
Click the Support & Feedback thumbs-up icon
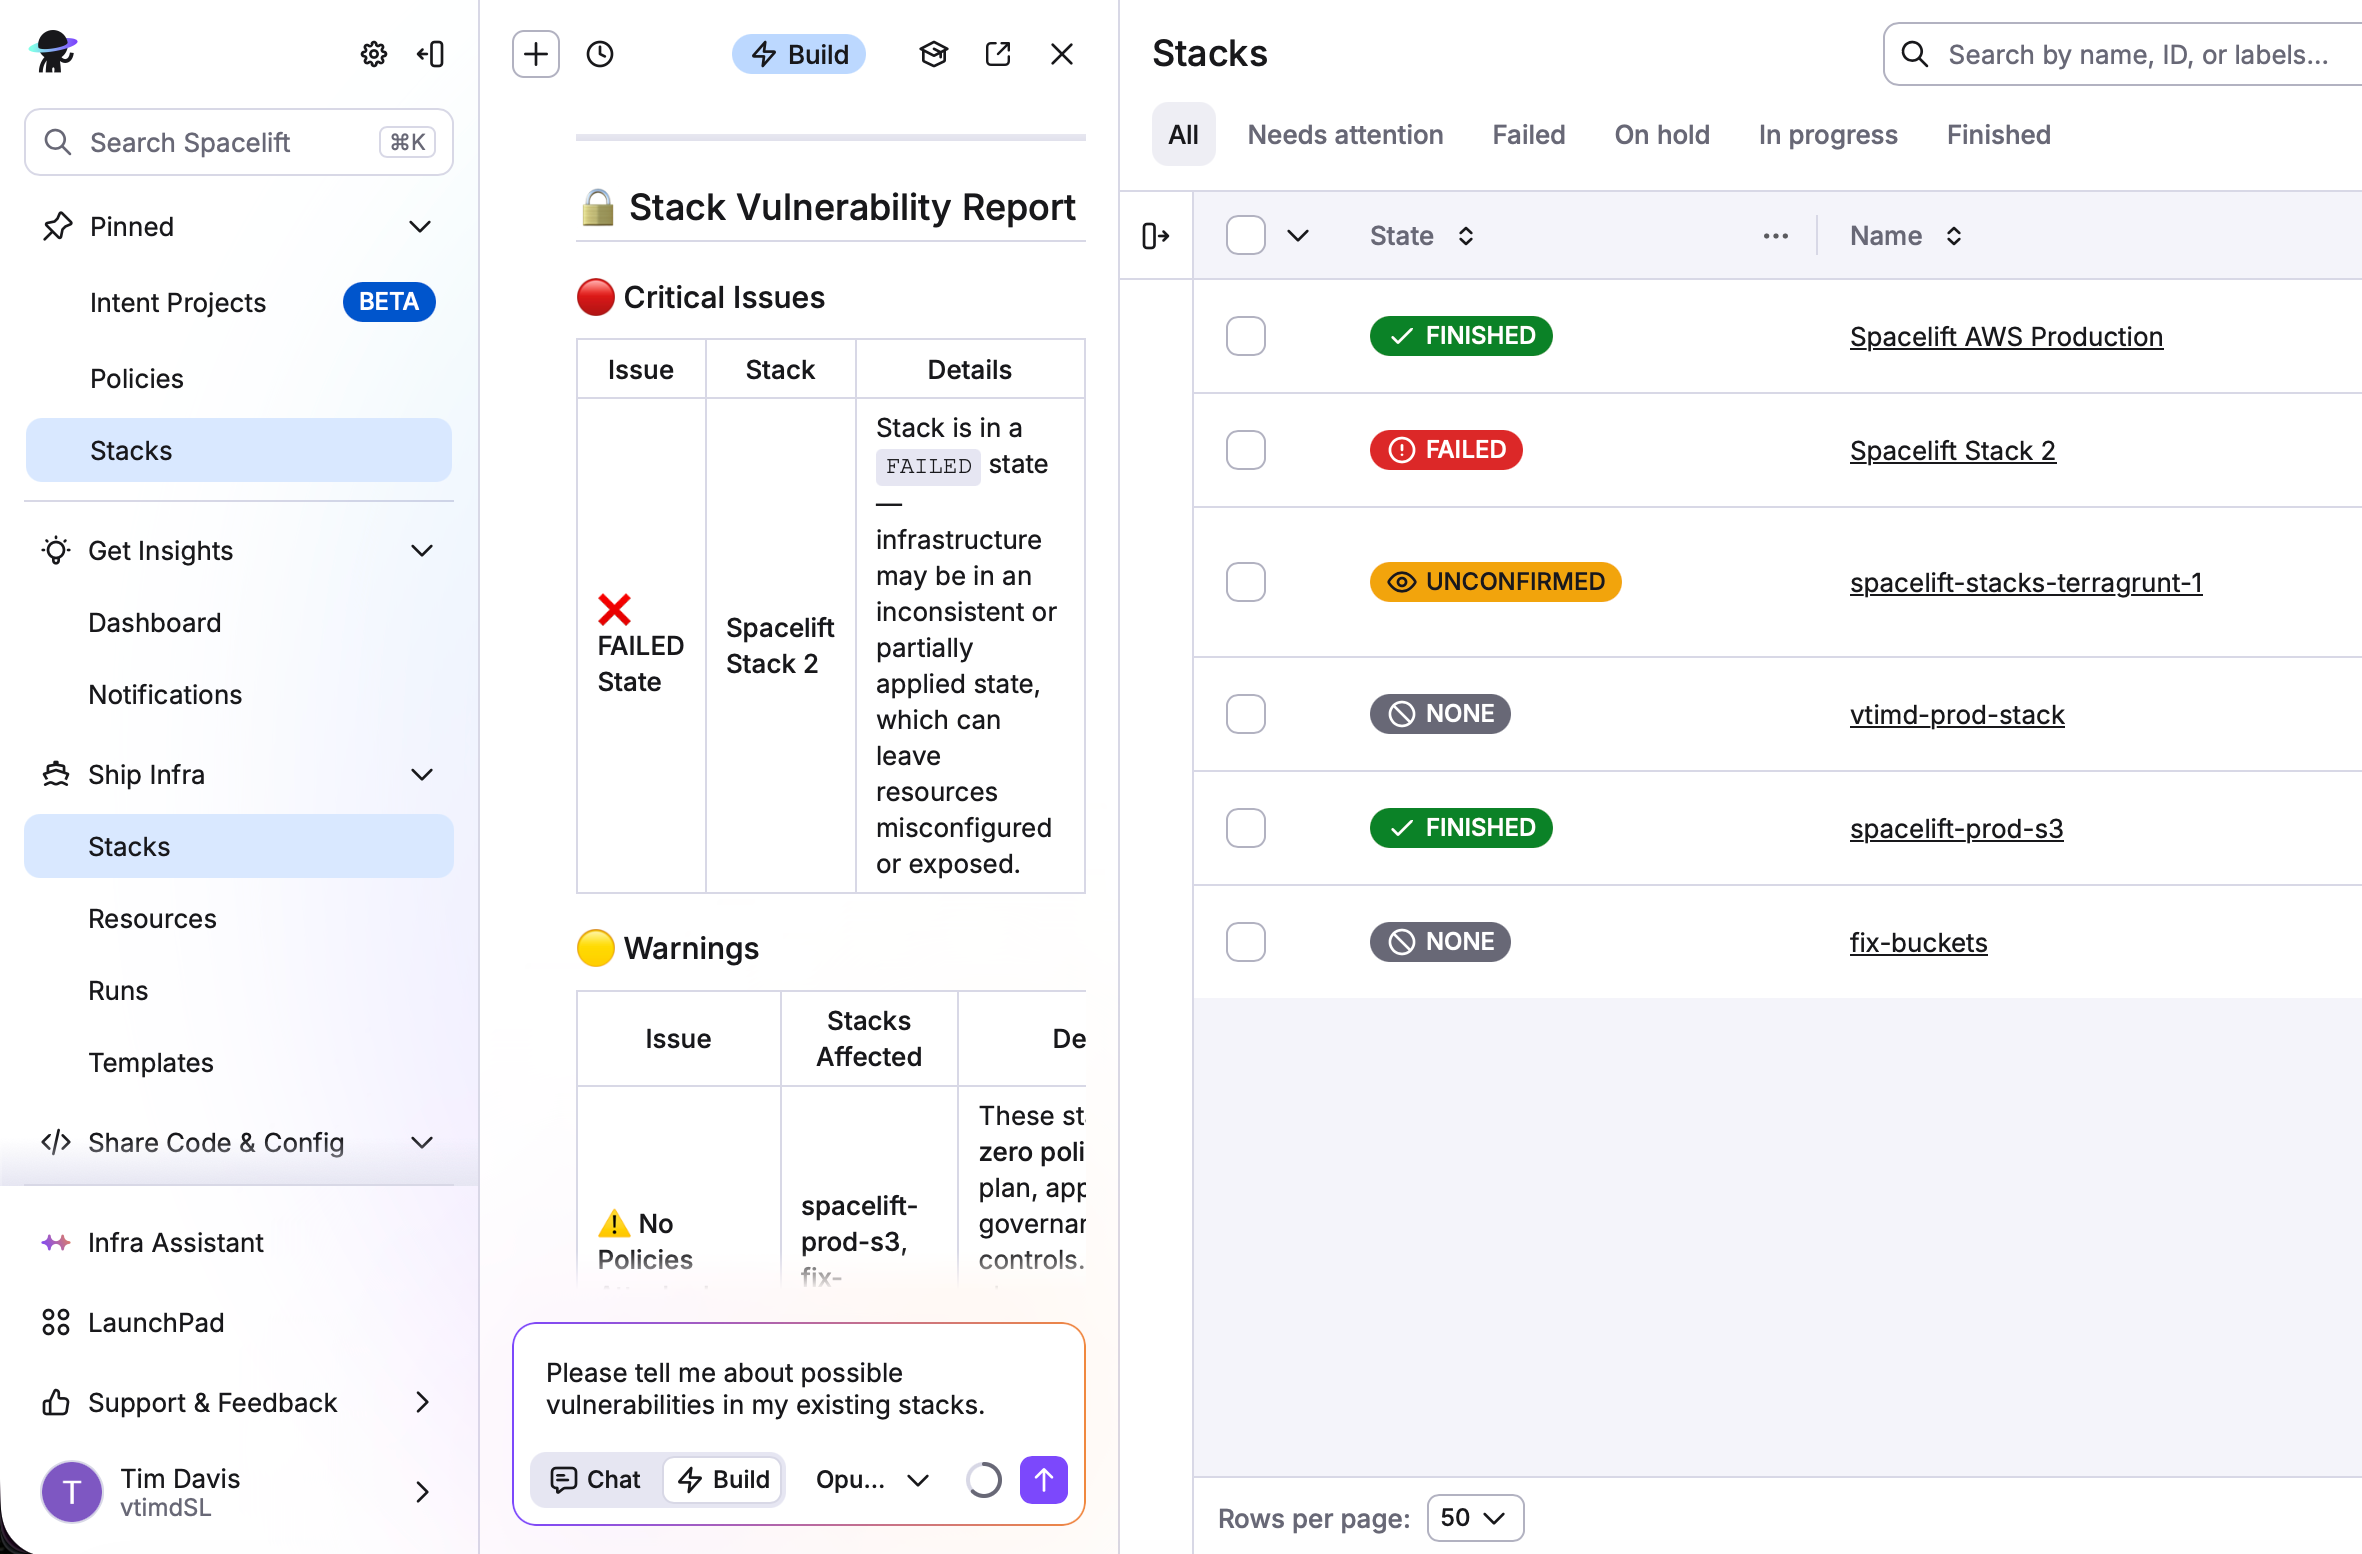coord(56,1403)
